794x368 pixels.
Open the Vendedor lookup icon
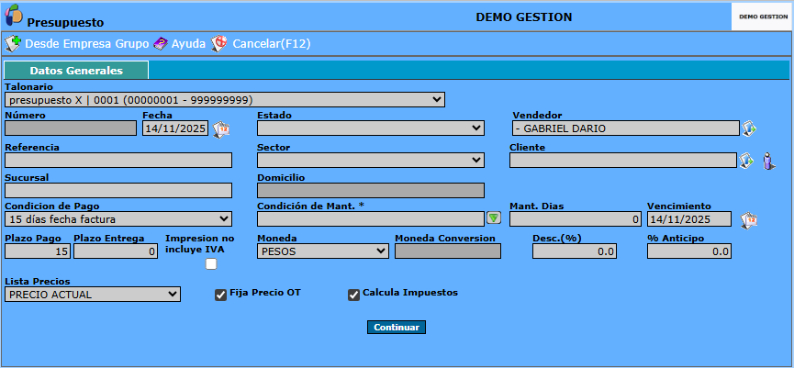[x=749, y=129]
